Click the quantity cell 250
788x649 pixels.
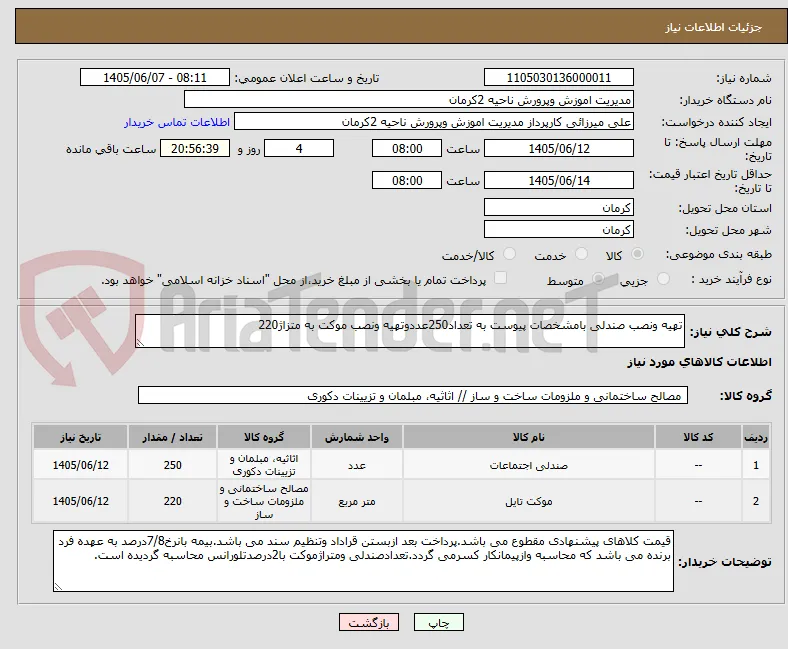(172, 465)
